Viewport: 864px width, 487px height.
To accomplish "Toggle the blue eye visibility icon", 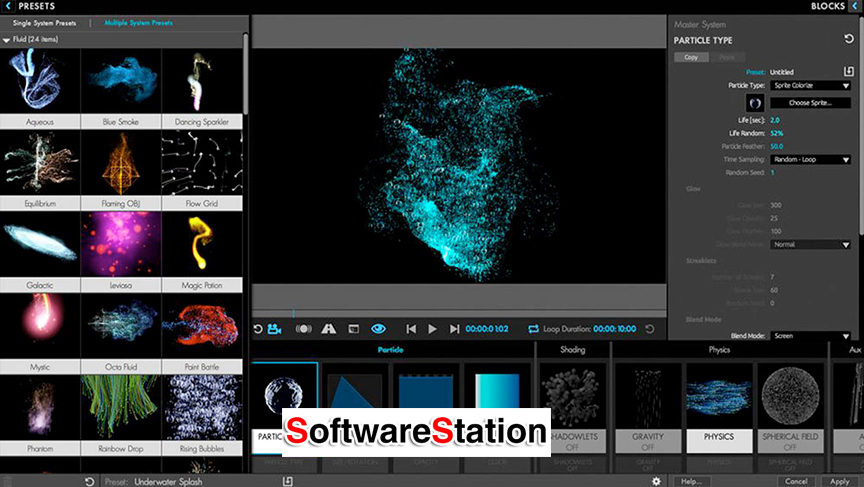I will (x=378, y=329).
